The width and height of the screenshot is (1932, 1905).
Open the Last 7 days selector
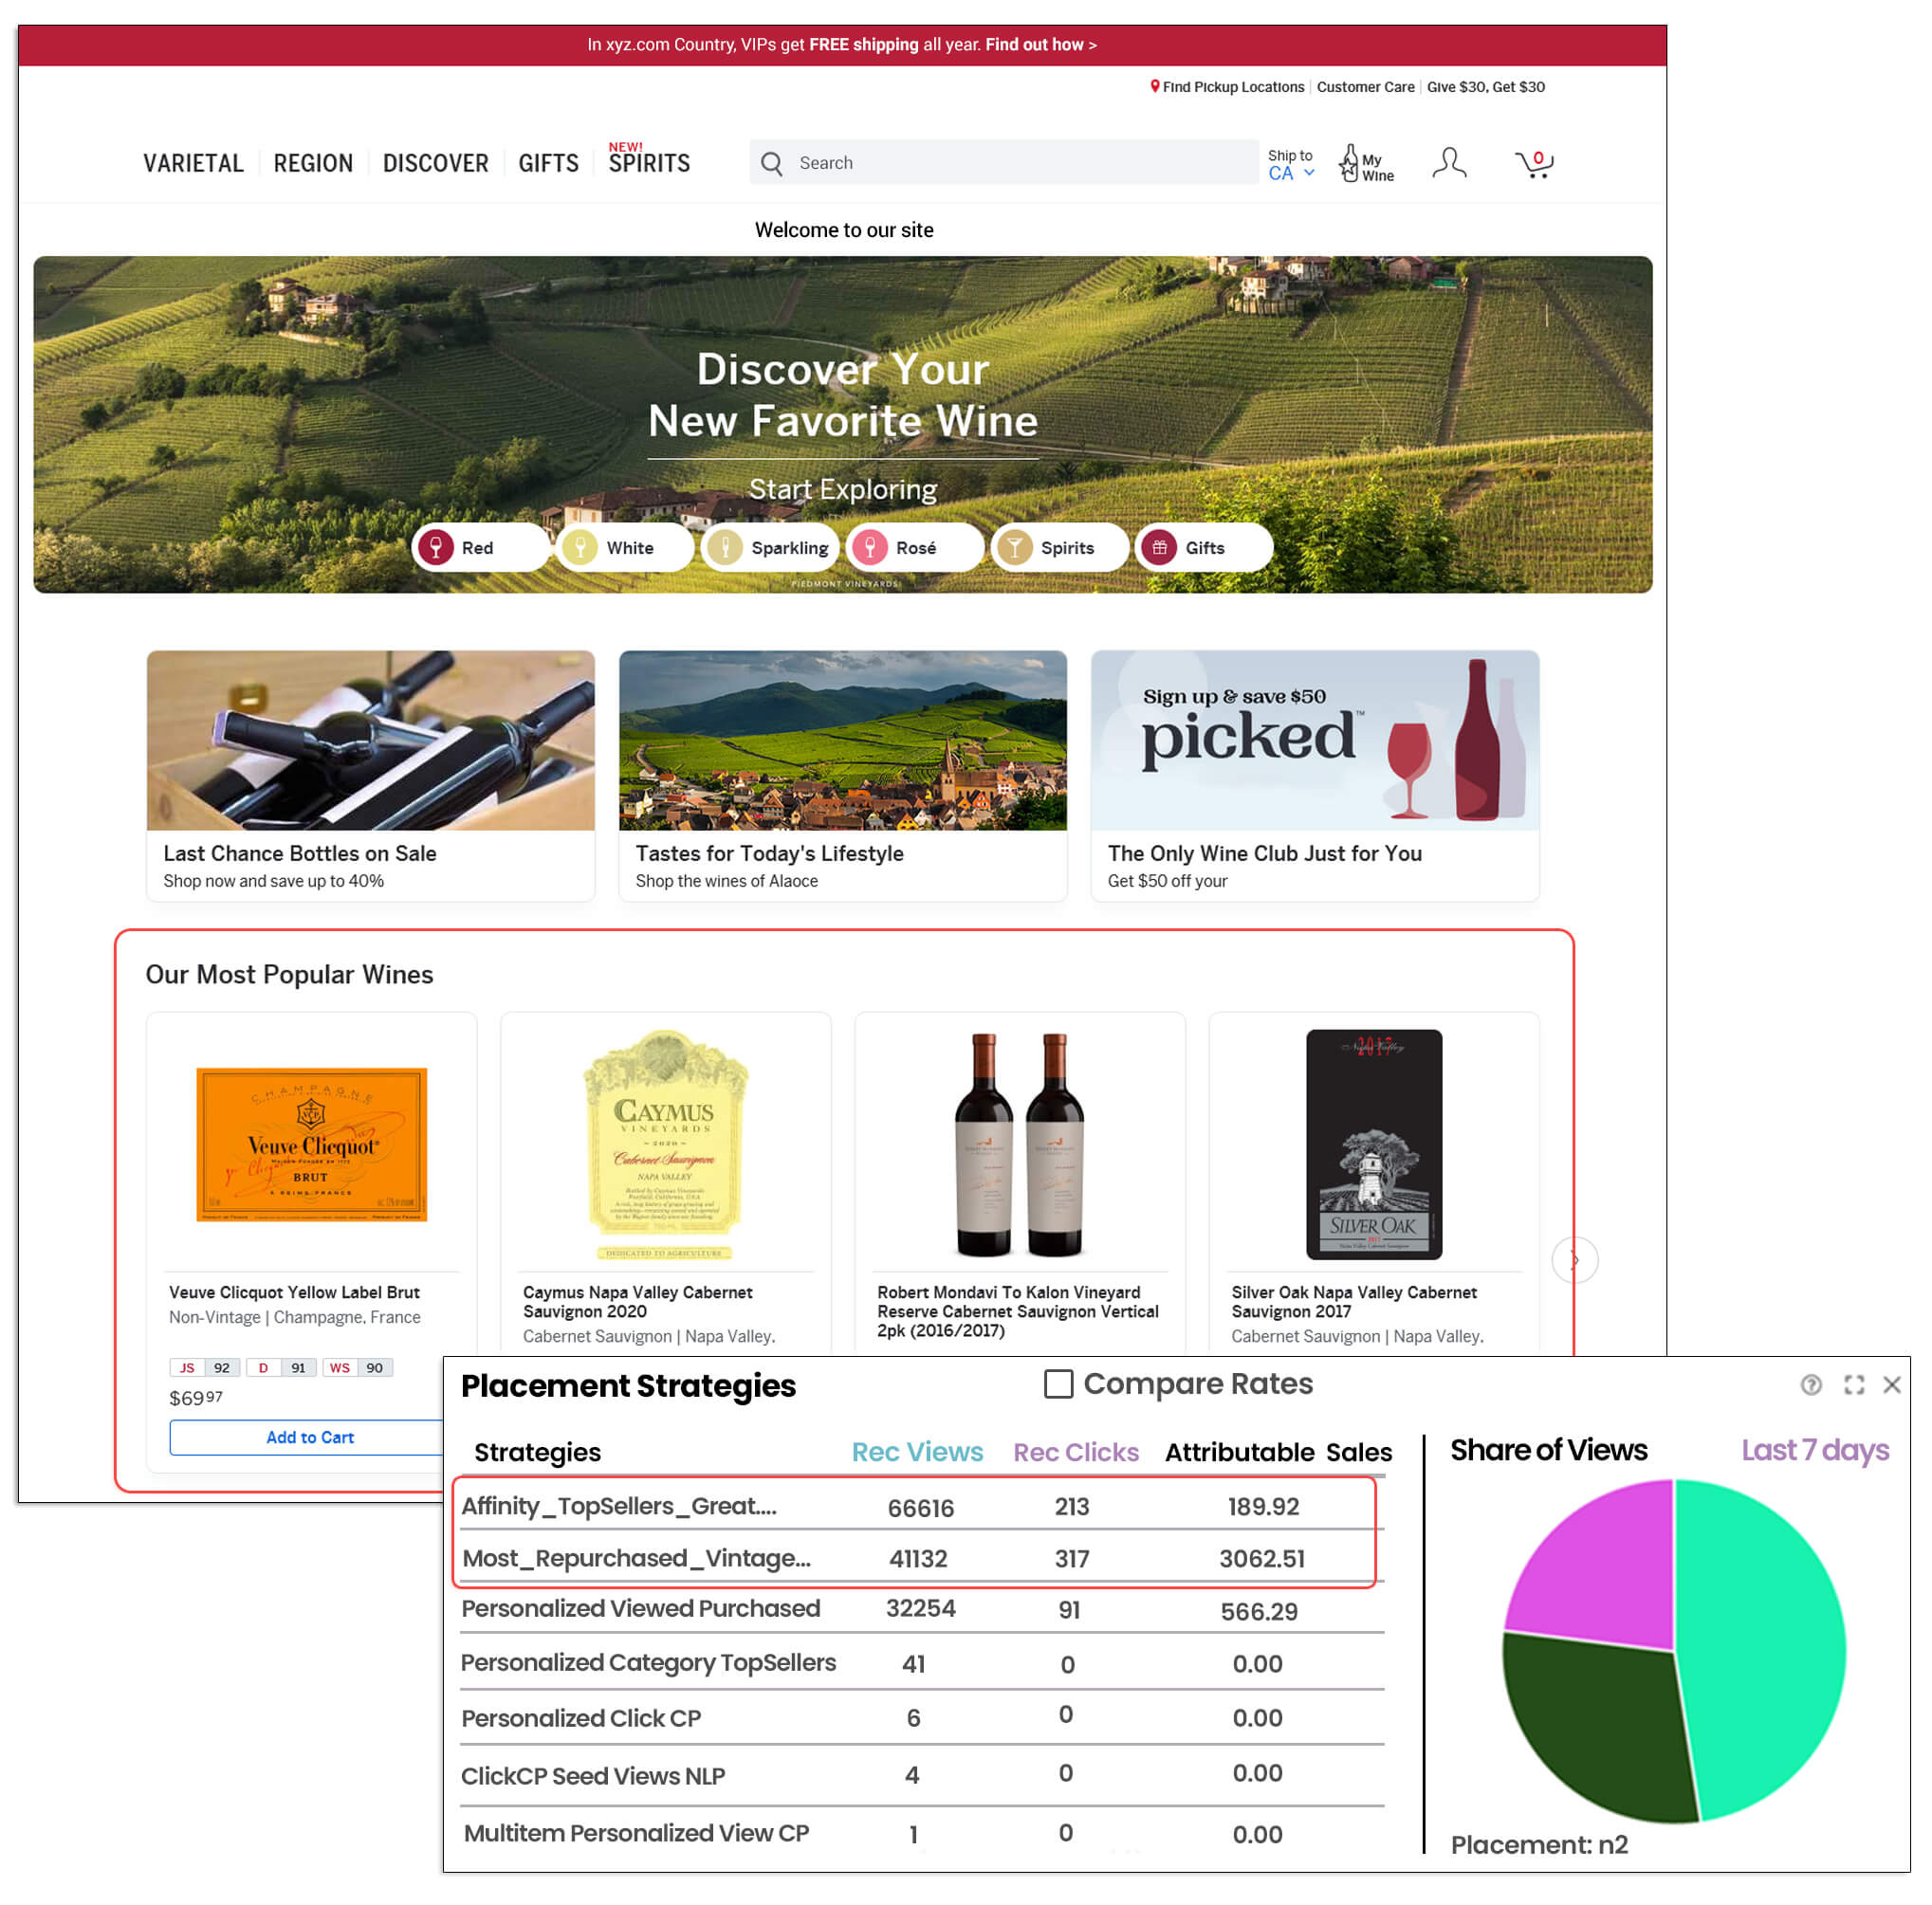click(1814, 1449)
